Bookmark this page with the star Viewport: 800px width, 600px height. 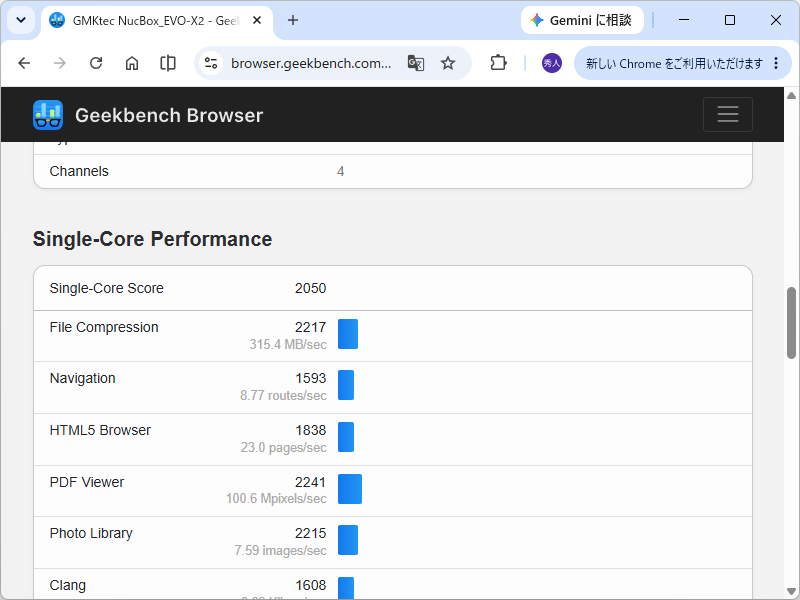pyautogui.click(x=448, y=63)
